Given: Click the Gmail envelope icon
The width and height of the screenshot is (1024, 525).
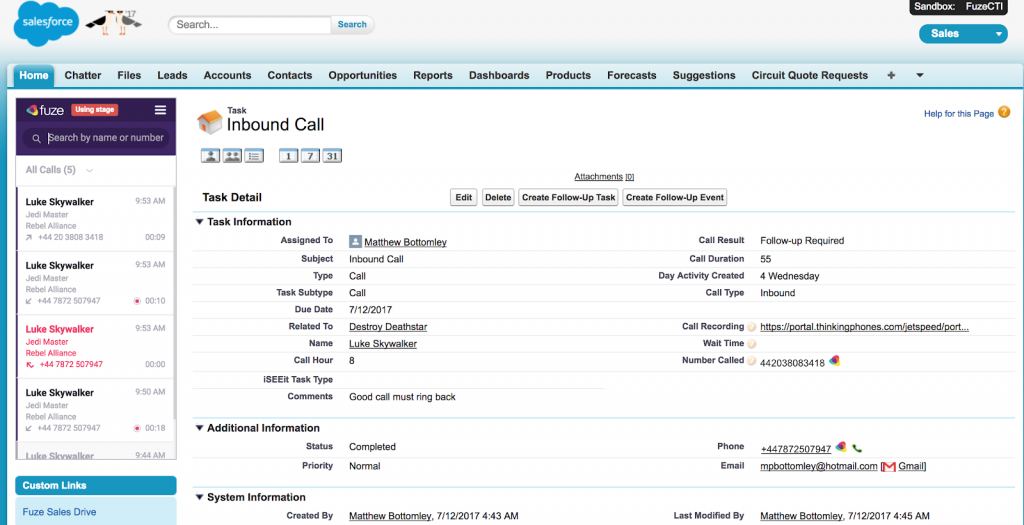Looking at the screenshot, I should (x=888, y=466).
